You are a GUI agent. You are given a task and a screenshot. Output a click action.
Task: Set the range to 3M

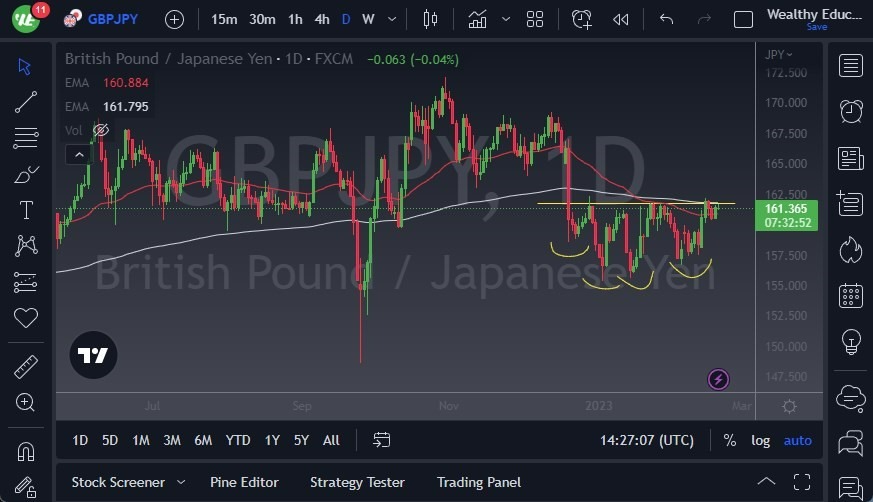click(x=172, y=440)
